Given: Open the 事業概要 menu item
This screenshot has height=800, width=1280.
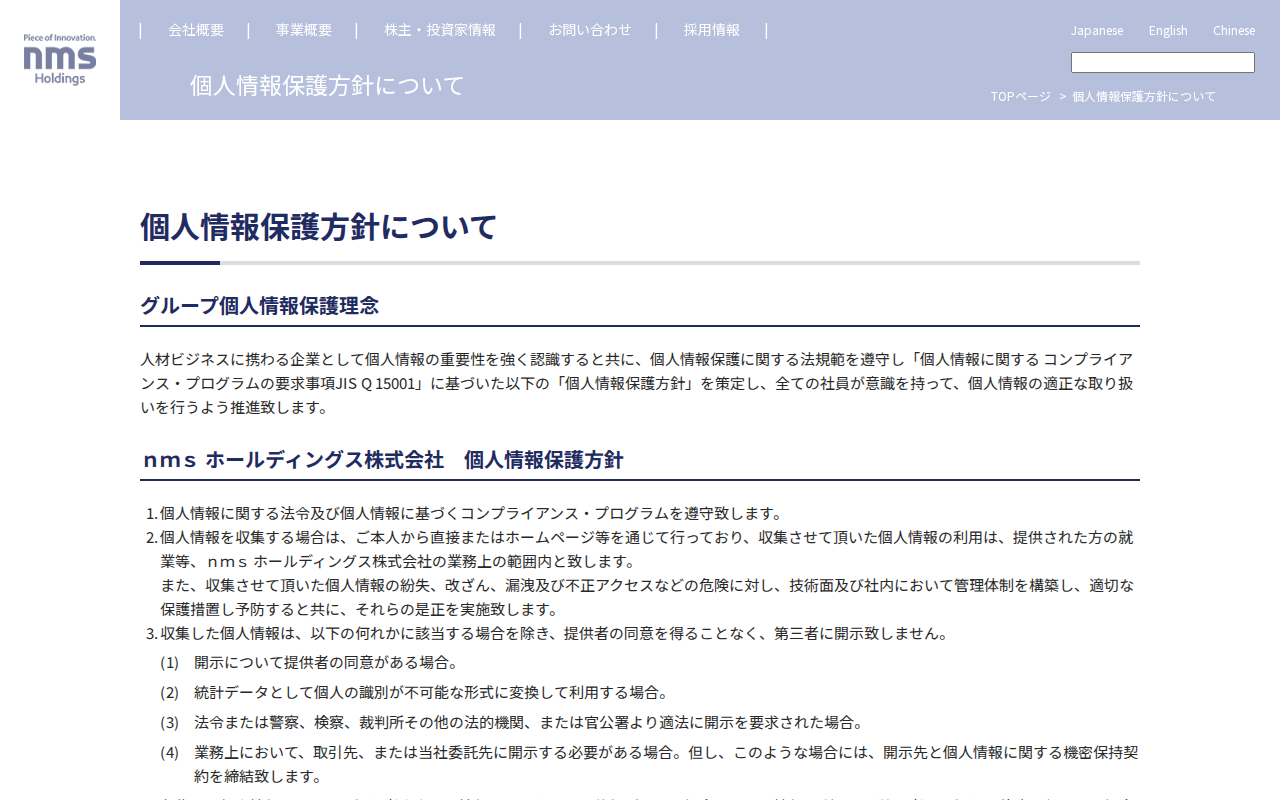Looking at the screenshot, I should tap(304, 30).
